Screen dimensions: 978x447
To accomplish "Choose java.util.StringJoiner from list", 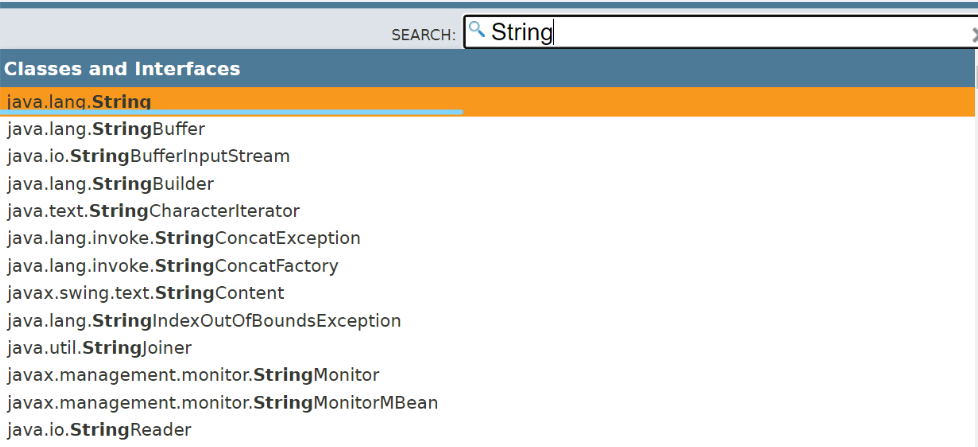I will click(x=99, y=348).
